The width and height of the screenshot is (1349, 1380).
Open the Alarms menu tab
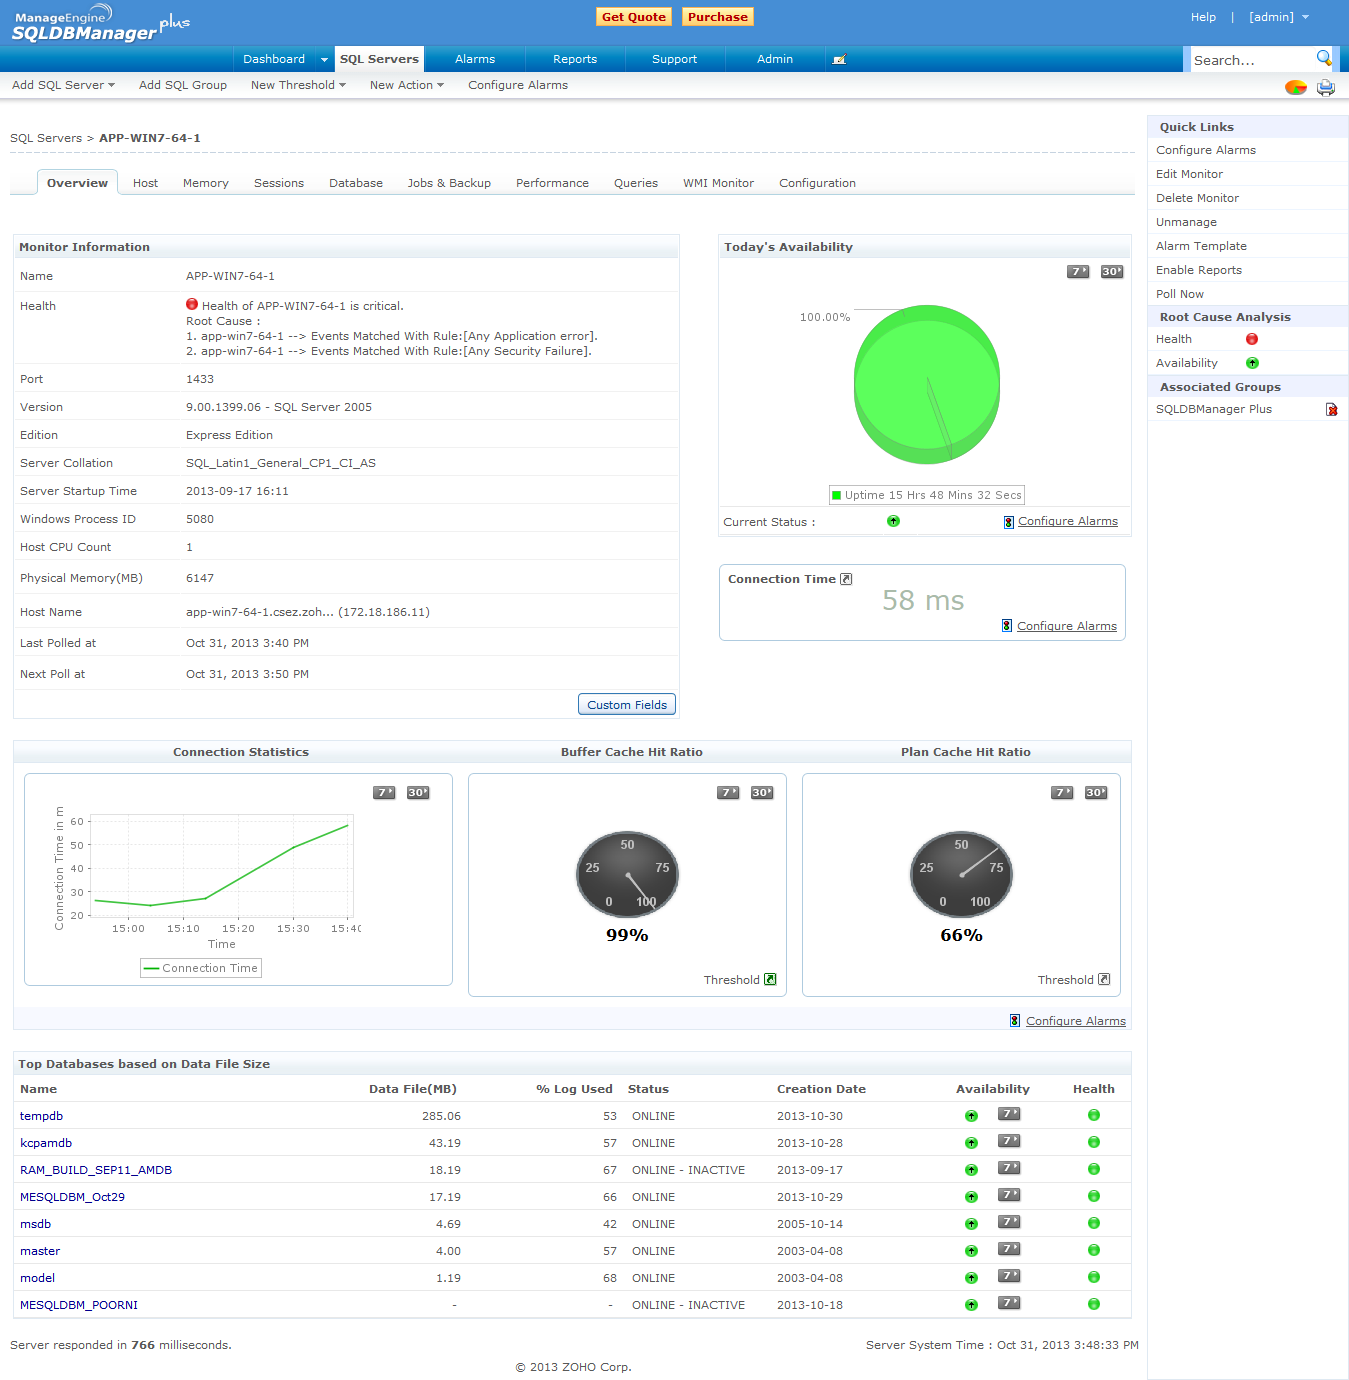click(x=475, y=60)
